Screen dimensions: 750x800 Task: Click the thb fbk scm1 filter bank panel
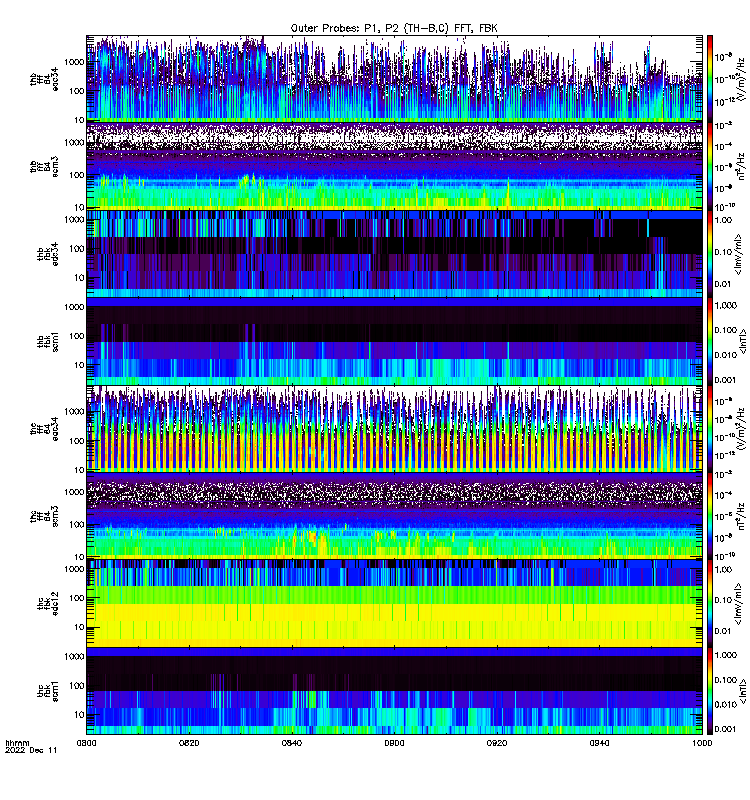point(394,341)
